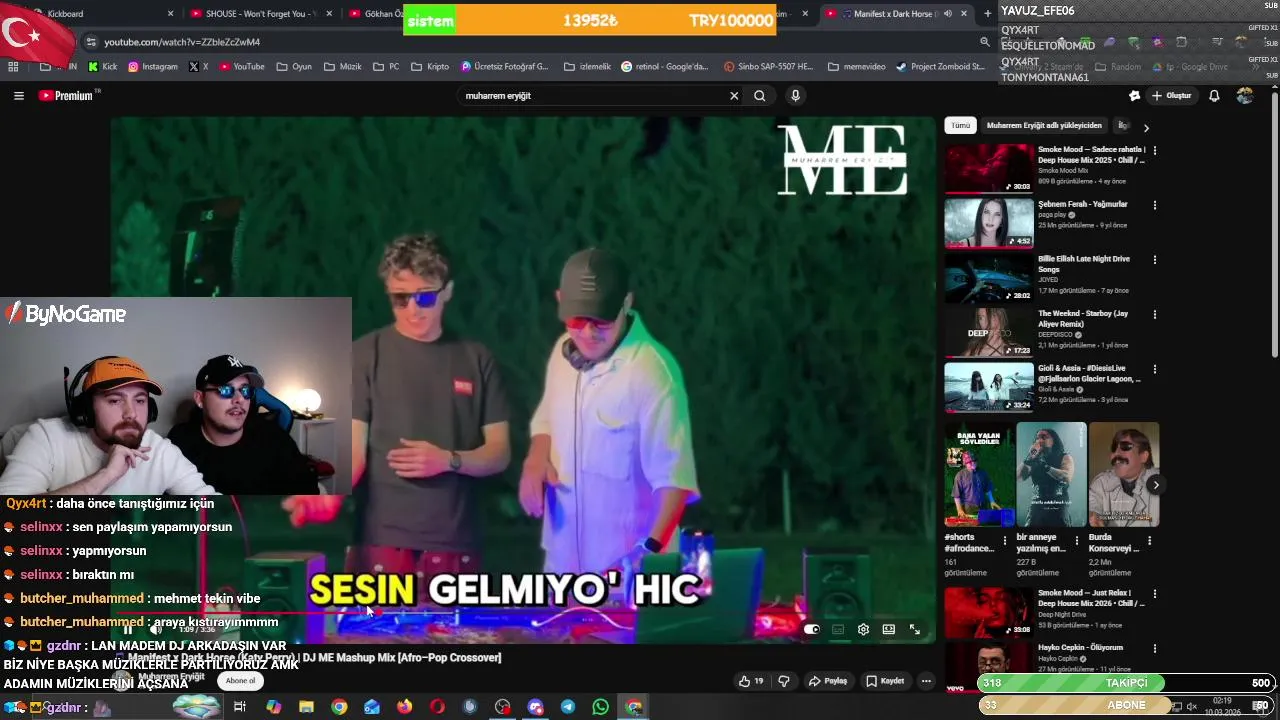The image size is (1280, 720).
Task: Open options menu for The Weeknd video
Action: tap(1155, 315)
